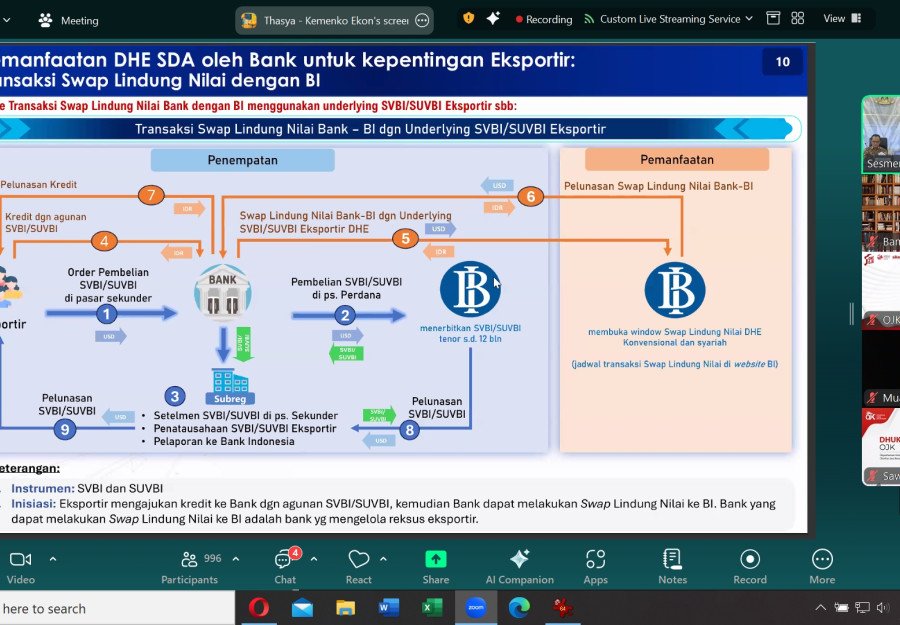Click the encryption shield icon

click(x=468, y=18)
